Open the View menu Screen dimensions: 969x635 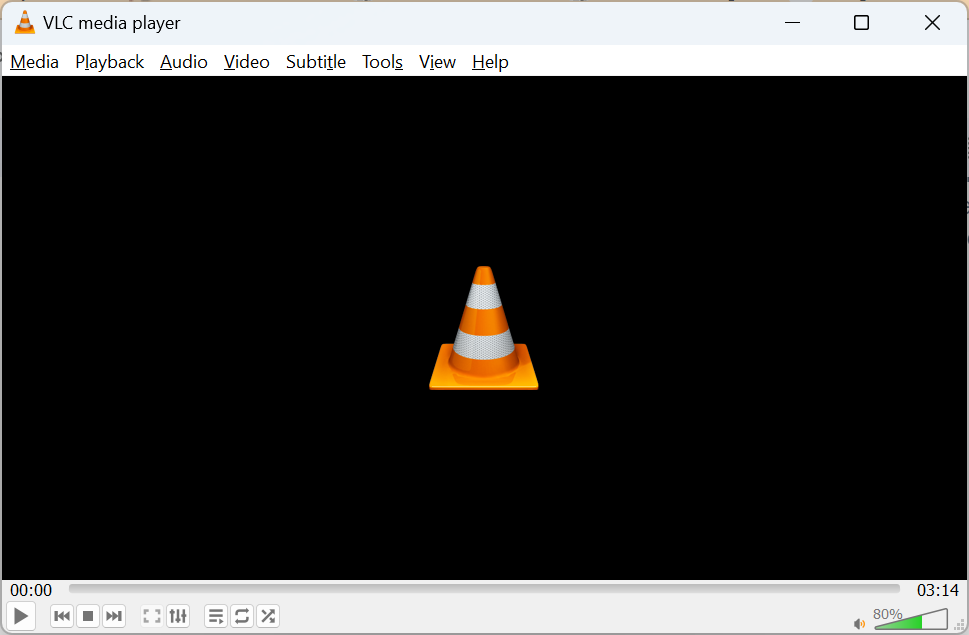tap(437, 62)
